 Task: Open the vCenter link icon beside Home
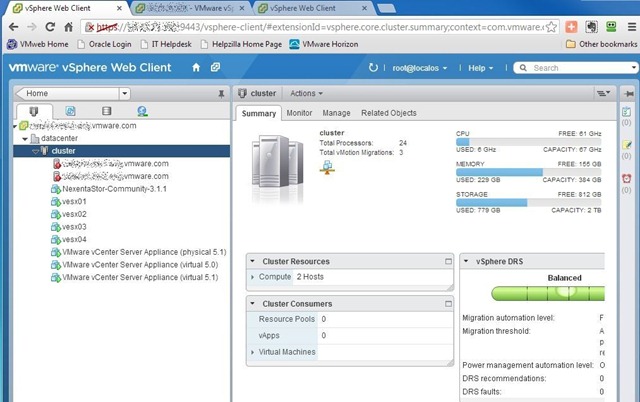coord(215,67)
